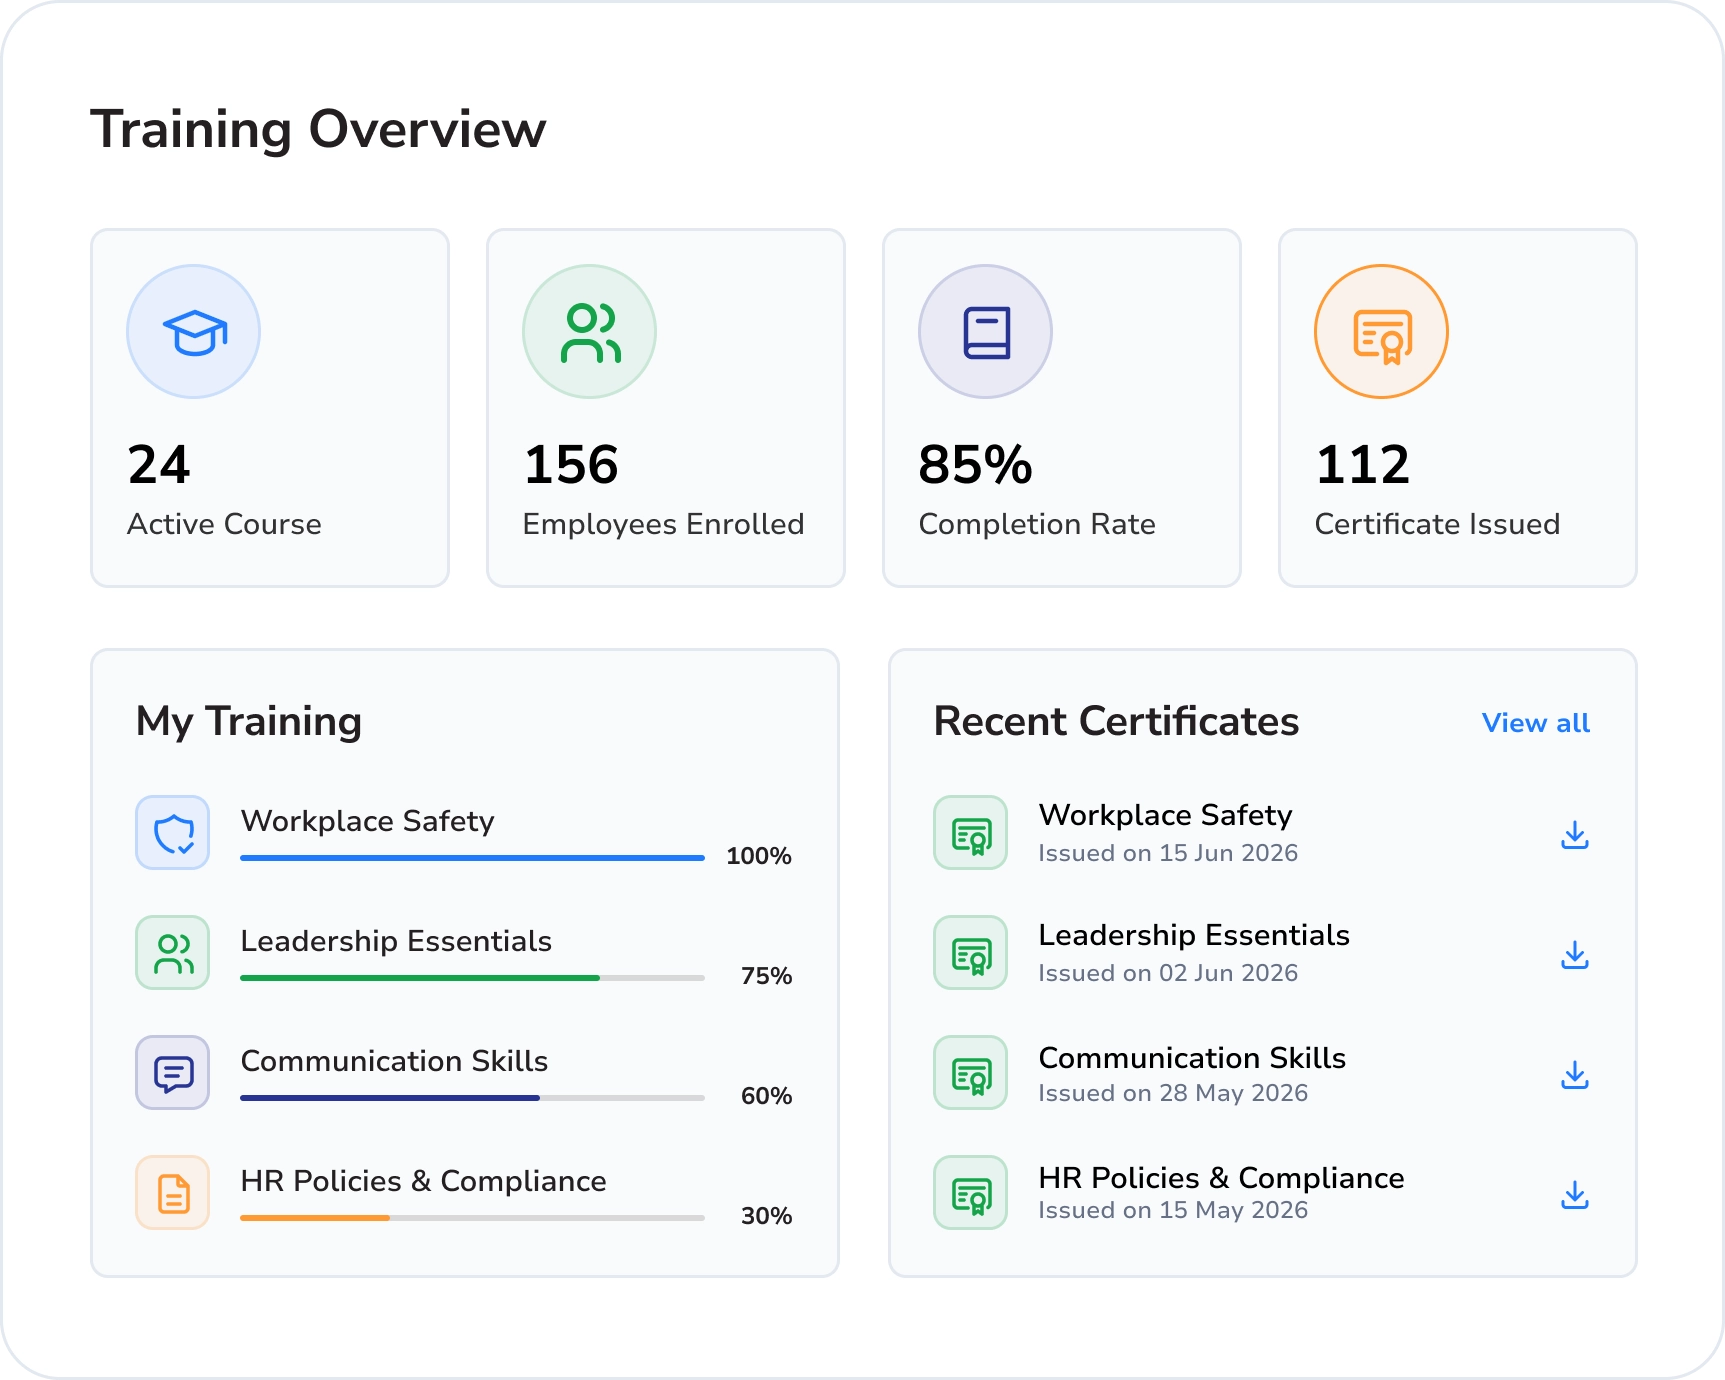Download the Communication Skills certificate
Image resolution: width=1725 pixels, height=1380 pixels.
tap(1575, 1075)
